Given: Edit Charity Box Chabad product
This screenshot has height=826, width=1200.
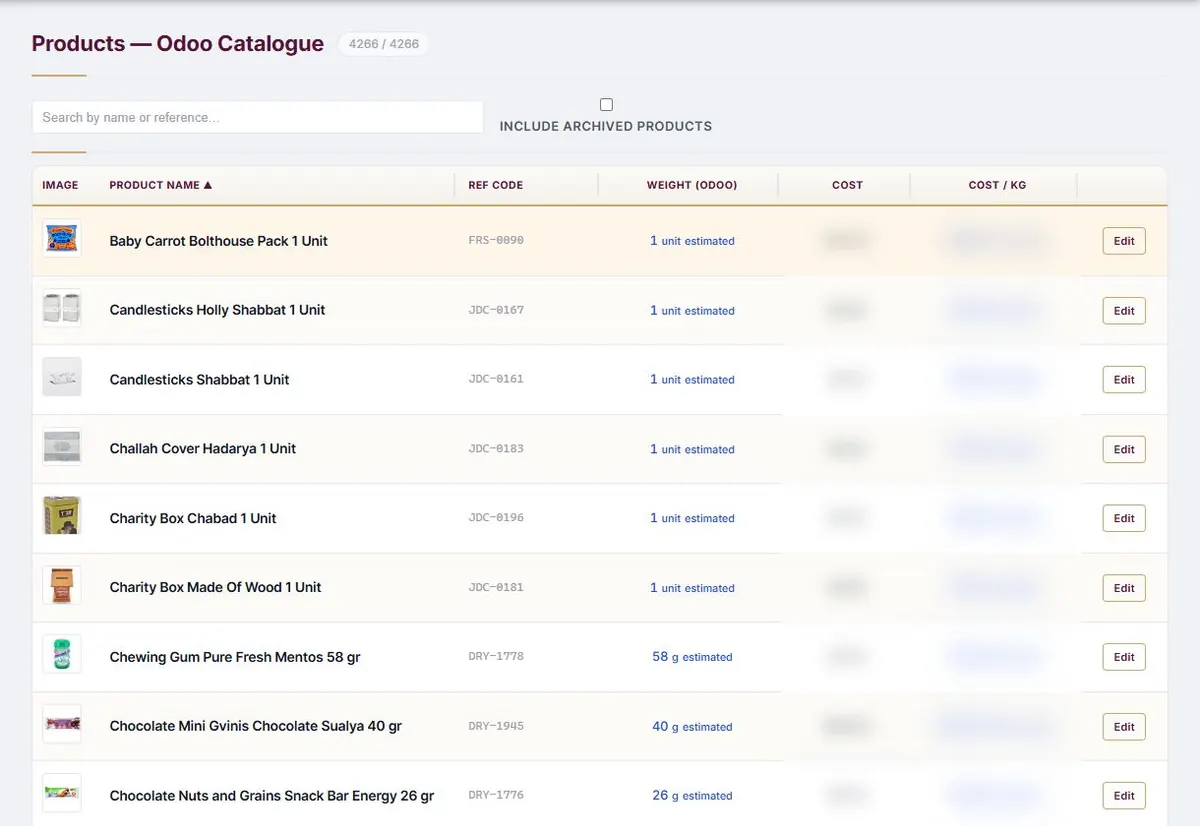Looking at the screenshot, I should (x=1124, y=519).
